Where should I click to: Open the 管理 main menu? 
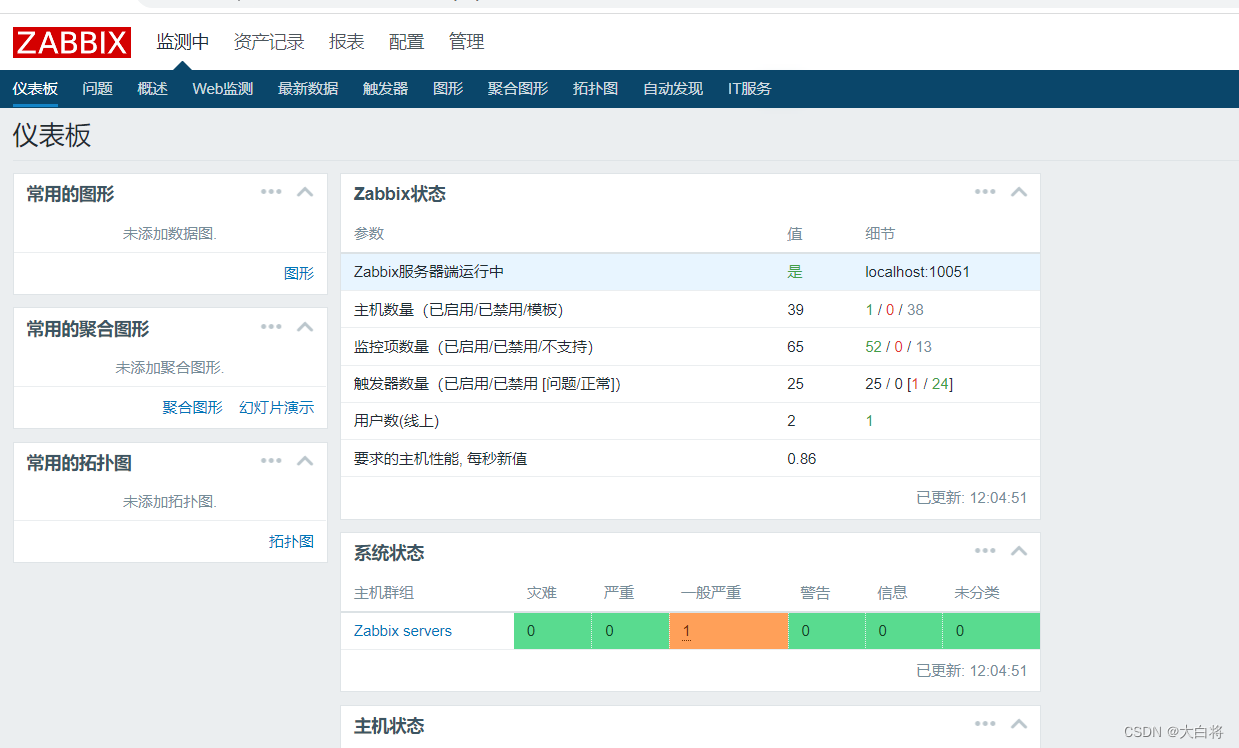(467, 42)
